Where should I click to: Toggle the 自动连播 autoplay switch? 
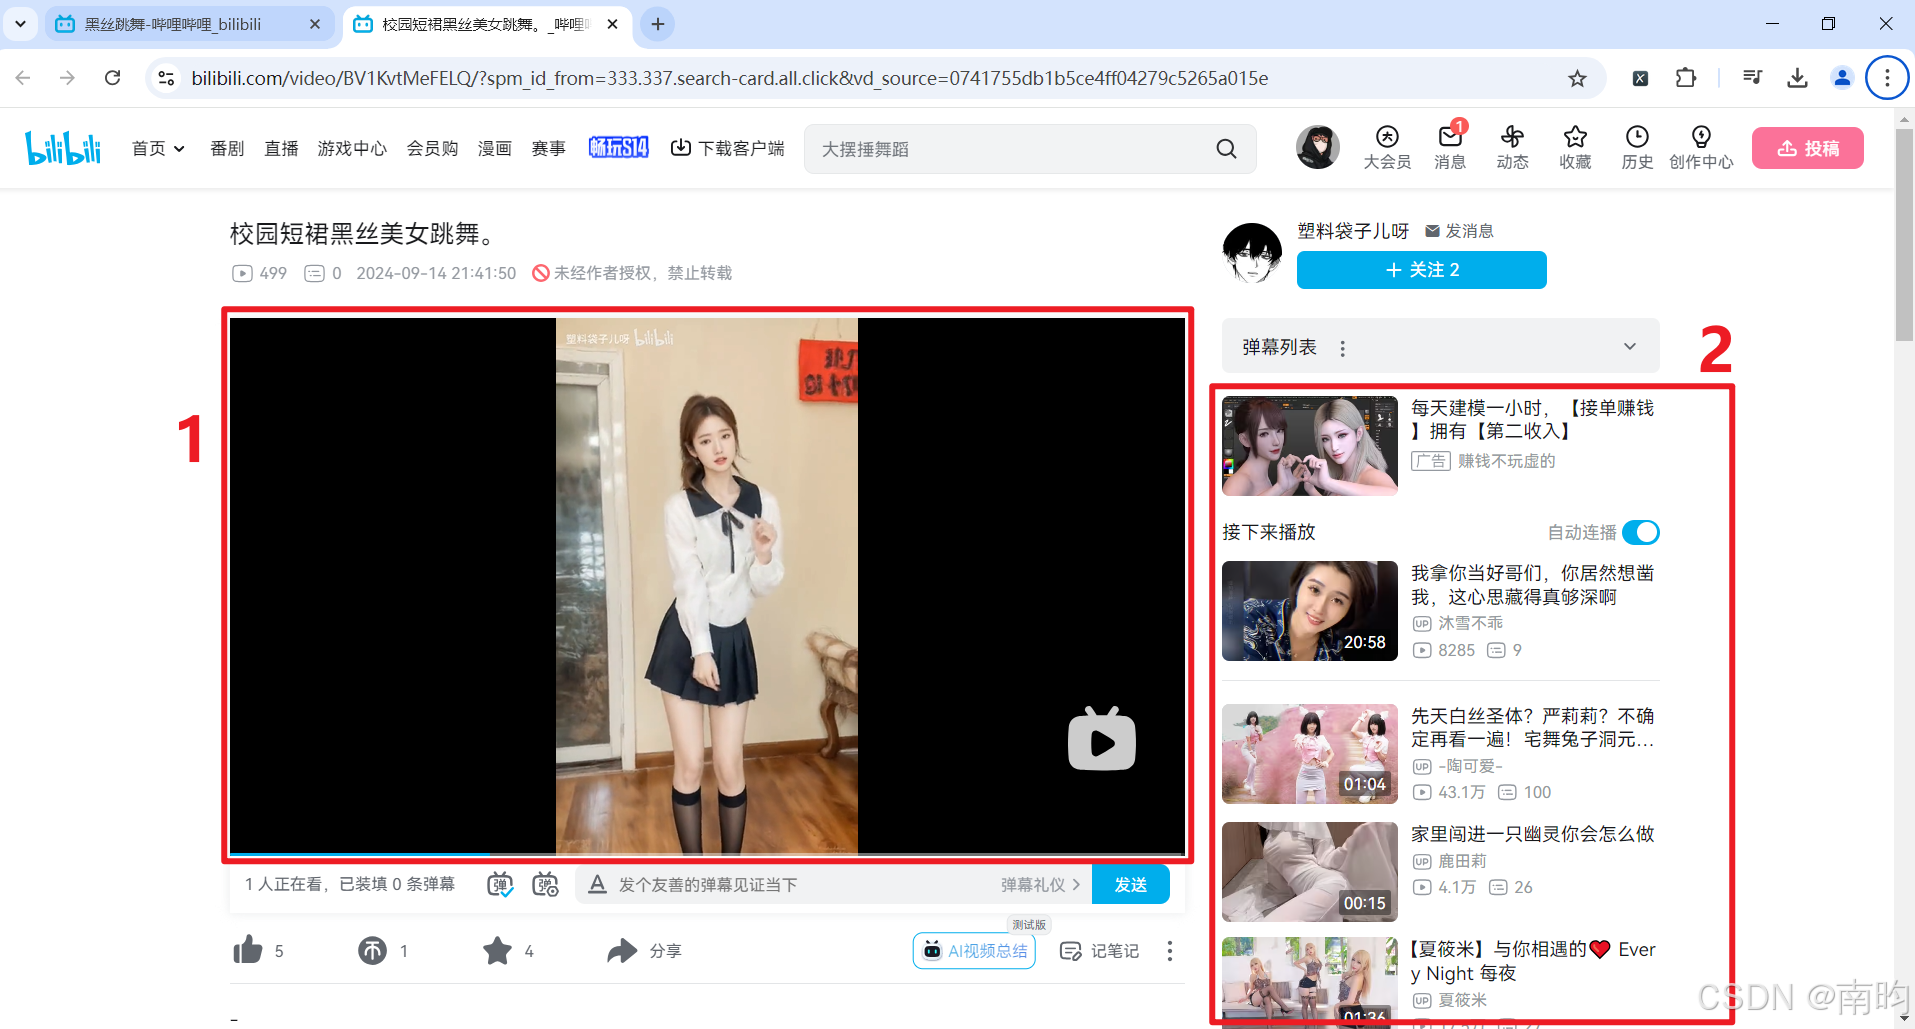[x=1640, y=532]
